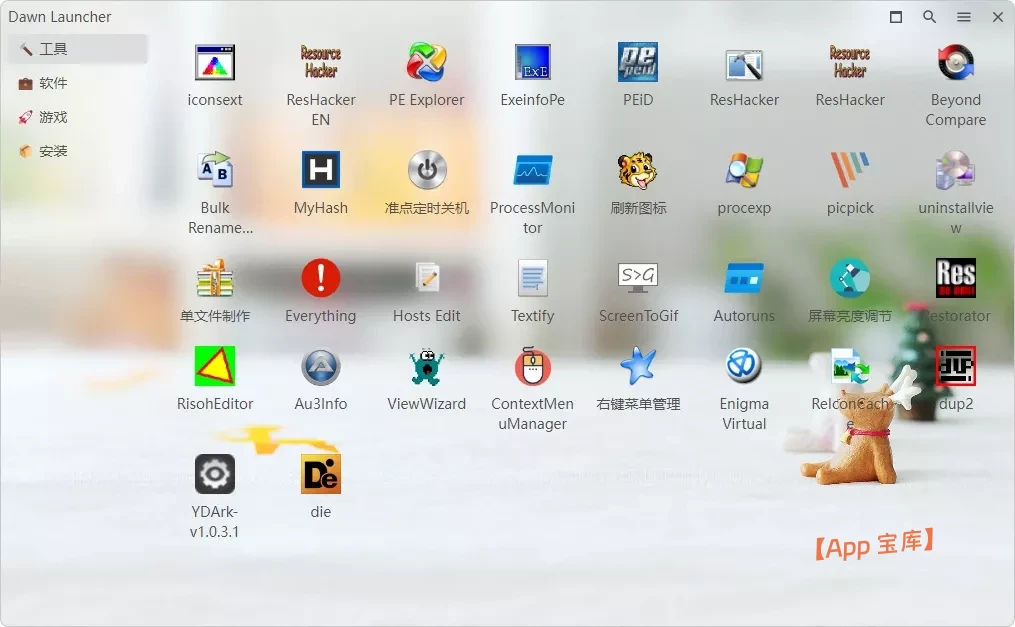Screen dimensions: 1015x627
Task: Run Beyond Compare
Action: pos(955,62)
